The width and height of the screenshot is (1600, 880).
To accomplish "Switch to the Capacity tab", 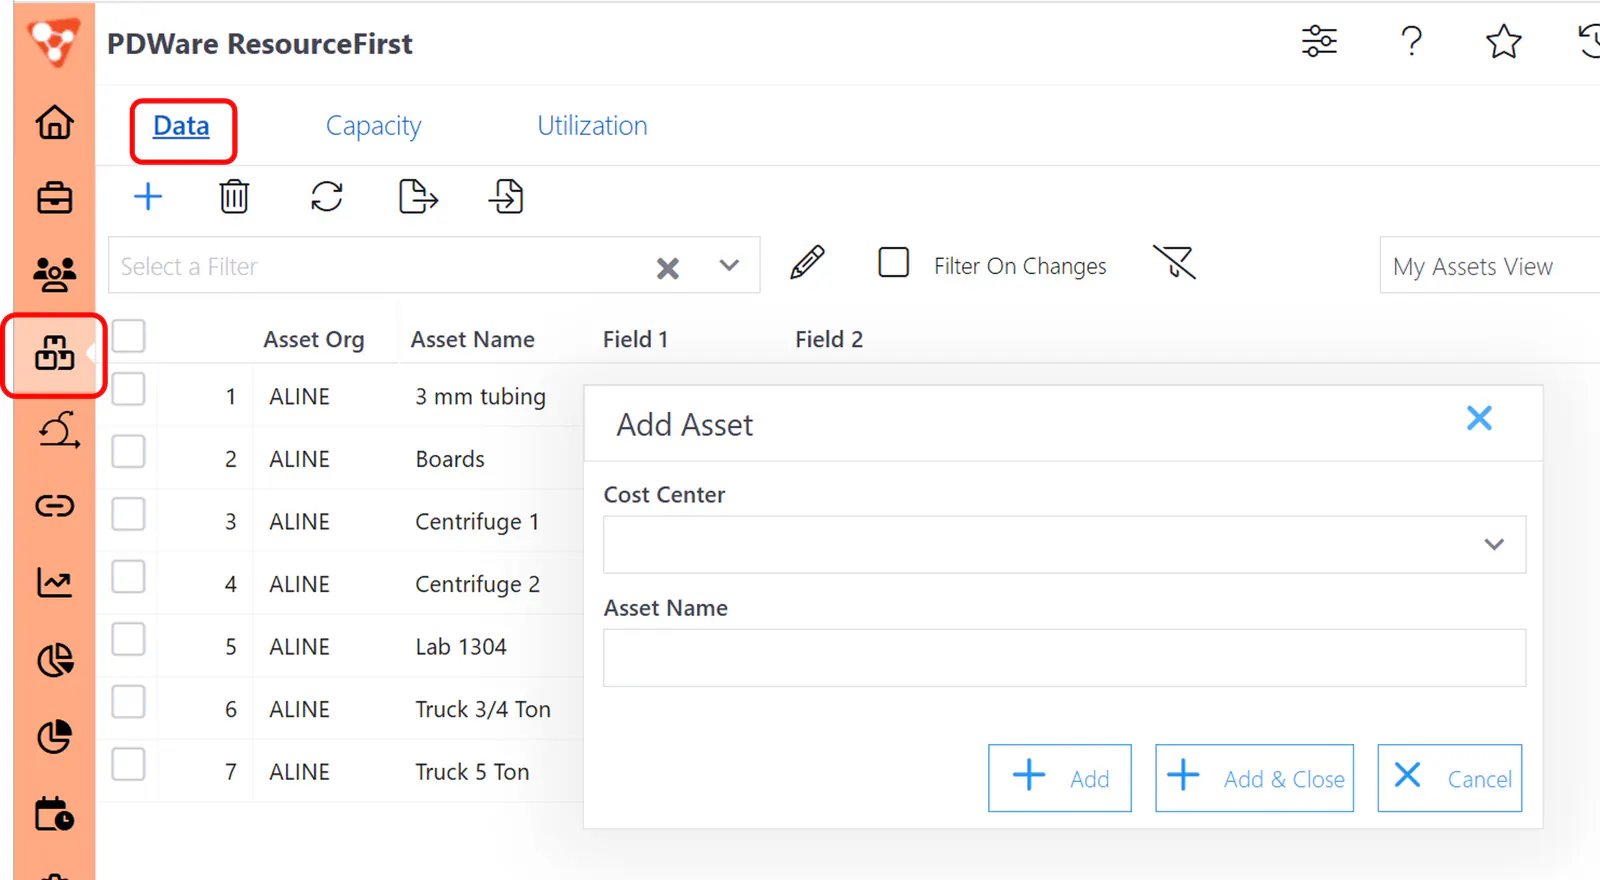I will 373,126.
